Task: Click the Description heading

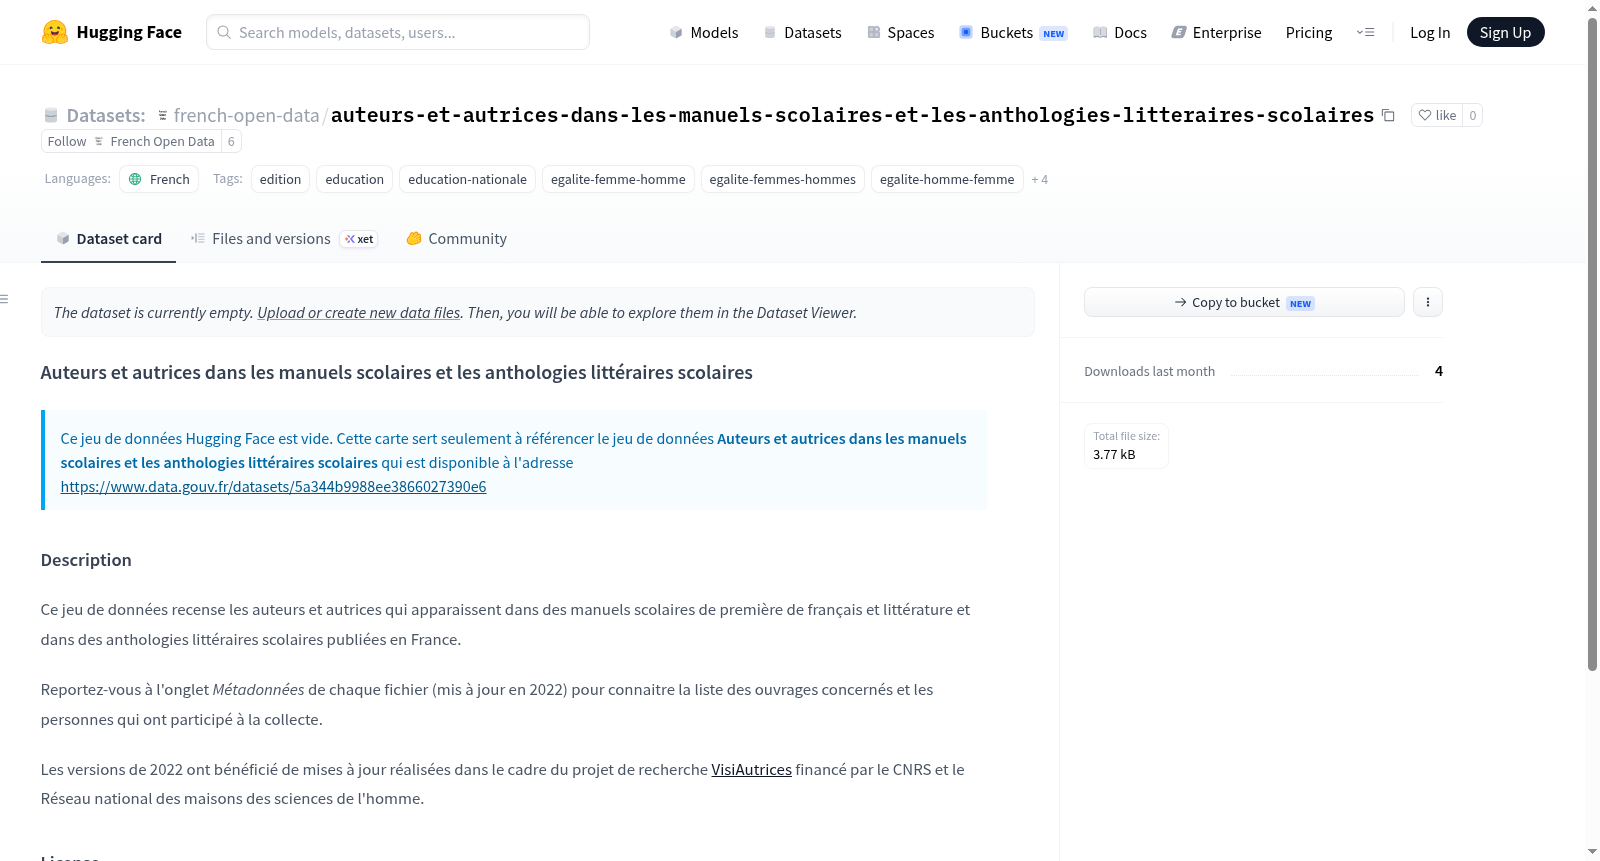Action: pos(86,560)
